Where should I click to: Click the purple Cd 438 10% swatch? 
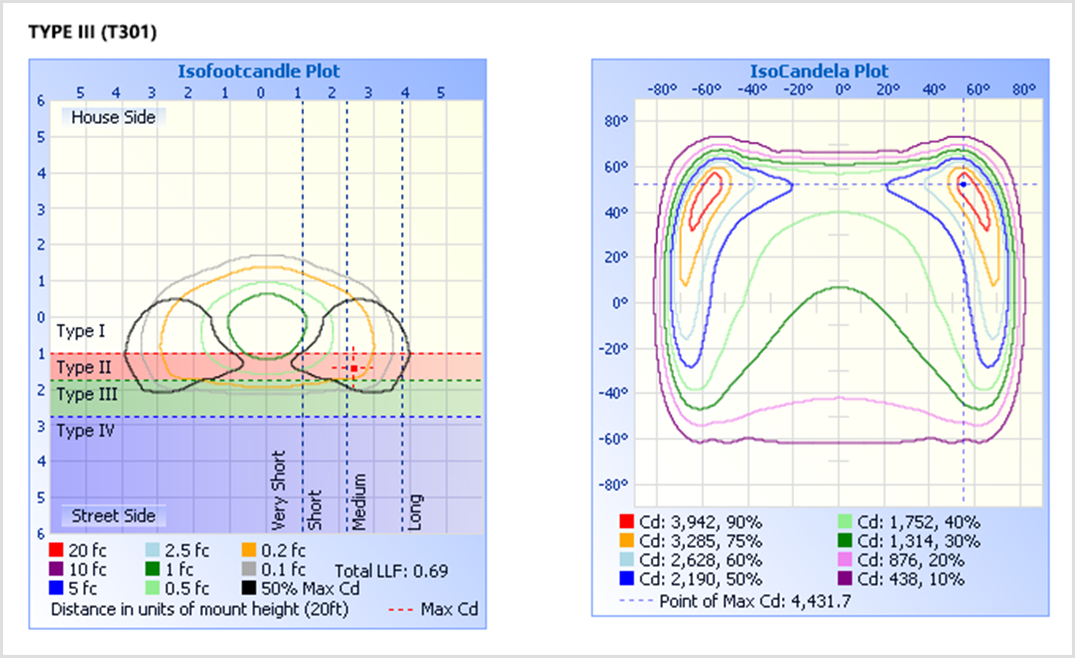click(844, 579)
